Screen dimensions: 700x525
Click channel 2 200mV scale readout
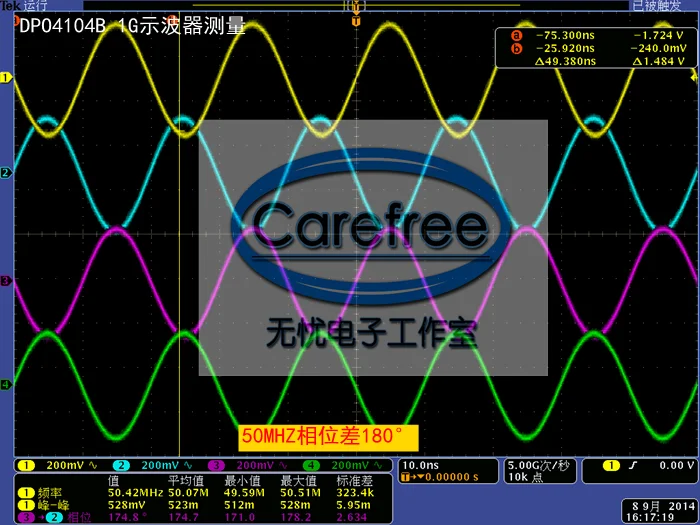tap(160, 466)
